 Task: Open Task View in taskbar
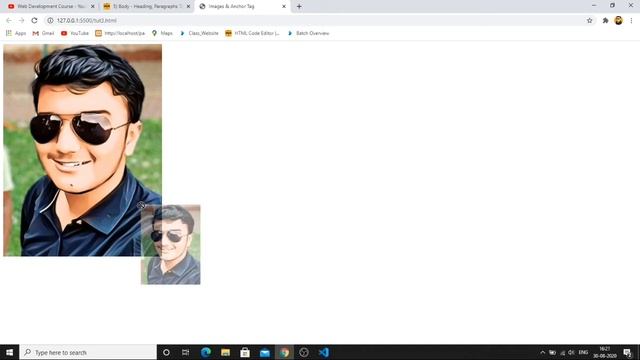[x=186, y=352]
